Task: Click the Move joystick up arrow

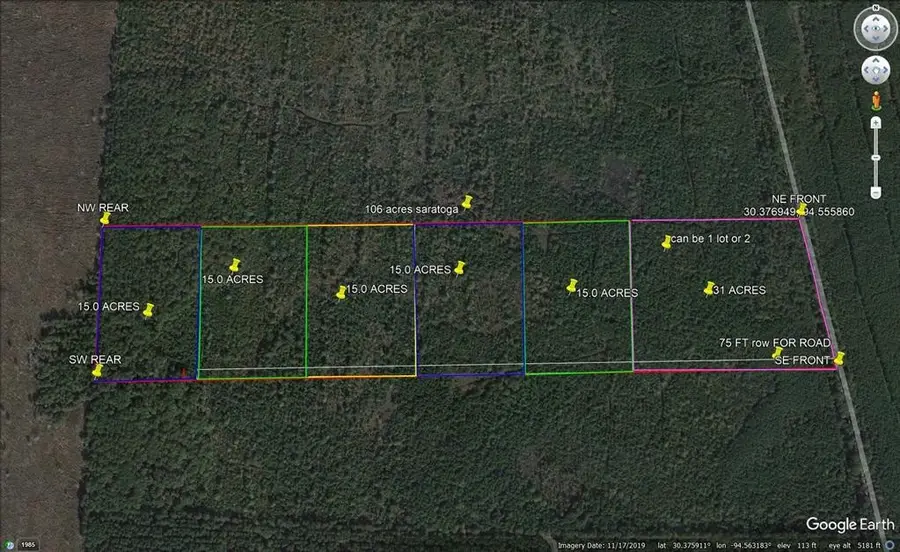Action: pos(876,60)
